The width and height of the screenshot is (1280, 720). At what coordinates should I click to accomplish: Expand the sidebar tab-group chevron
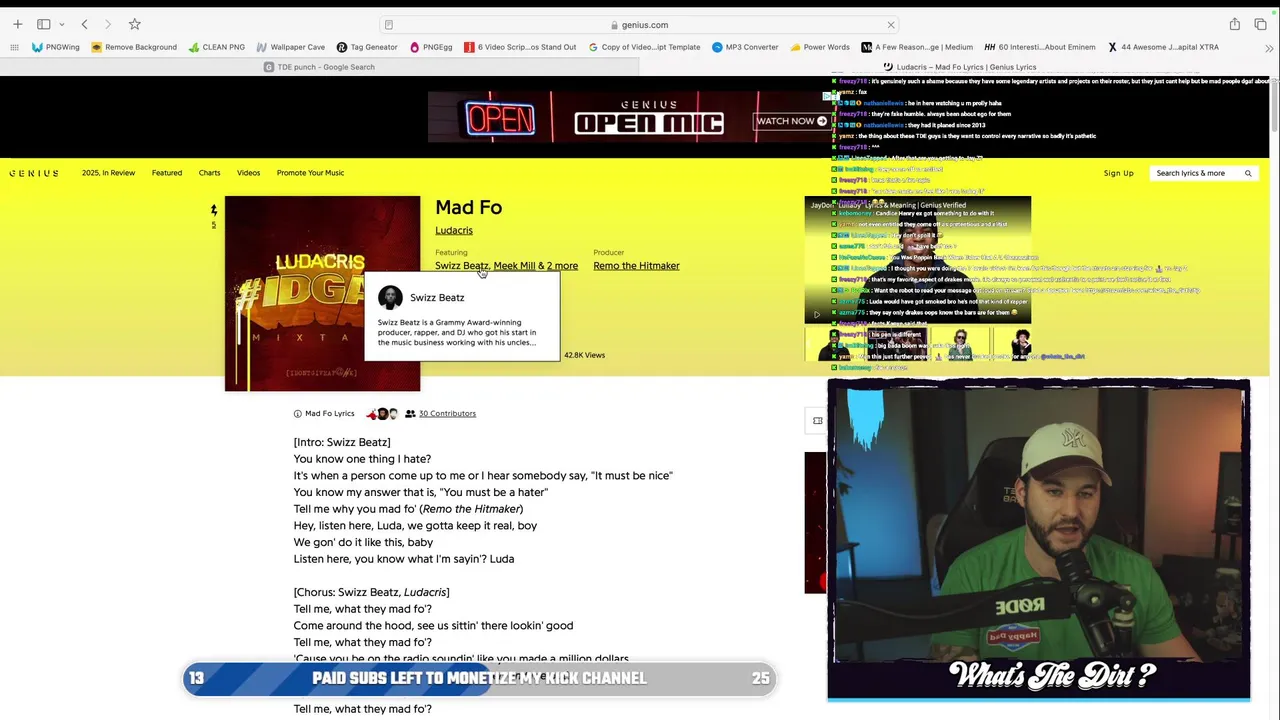[x=62, y=24]
